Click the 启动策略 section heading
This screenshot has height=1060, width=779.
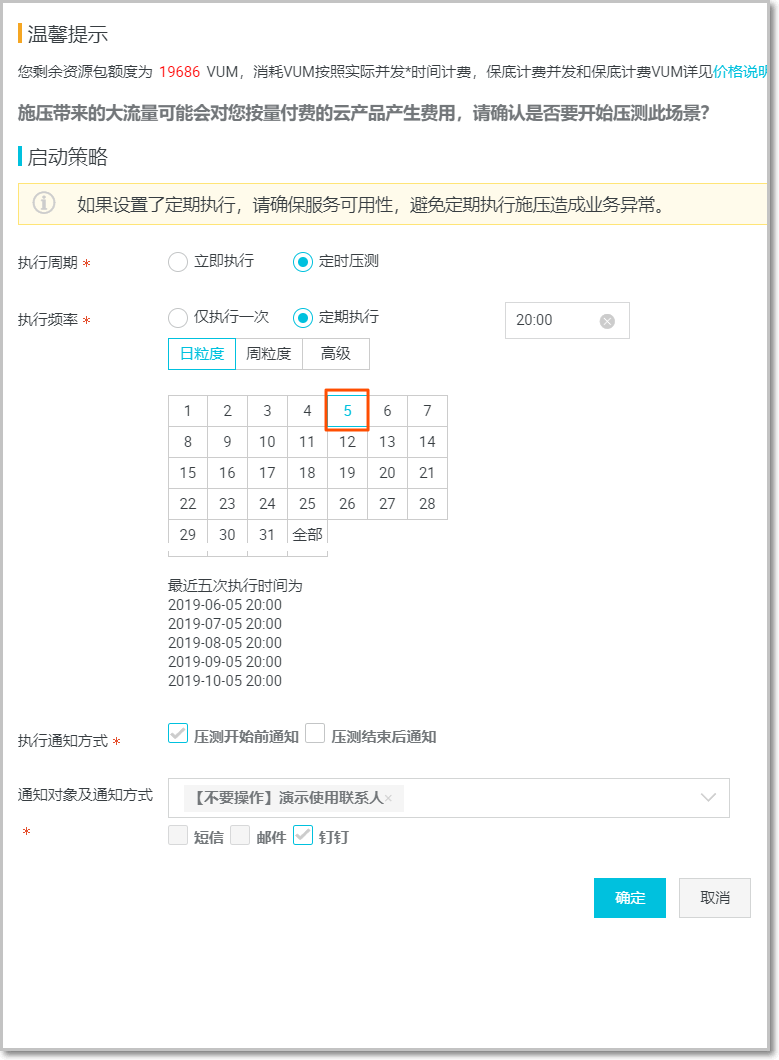tap(68, 157)
